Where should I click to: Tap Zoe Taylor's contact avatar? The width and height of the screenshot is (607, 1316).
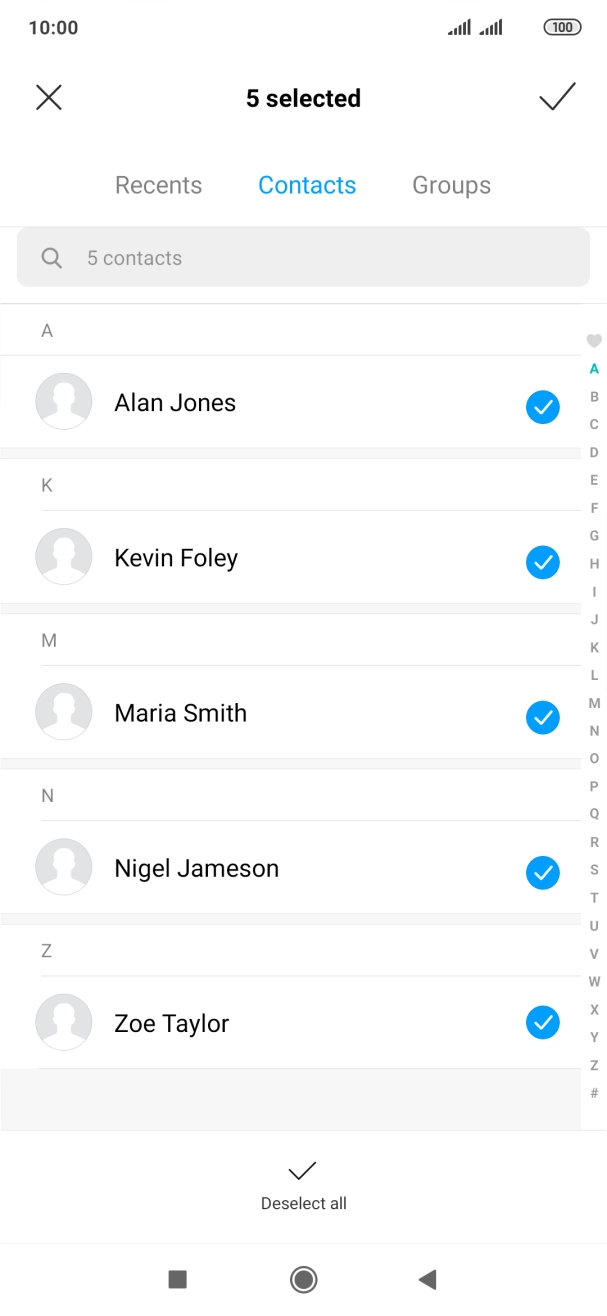pyautogui.click(x=64, y=1022)
